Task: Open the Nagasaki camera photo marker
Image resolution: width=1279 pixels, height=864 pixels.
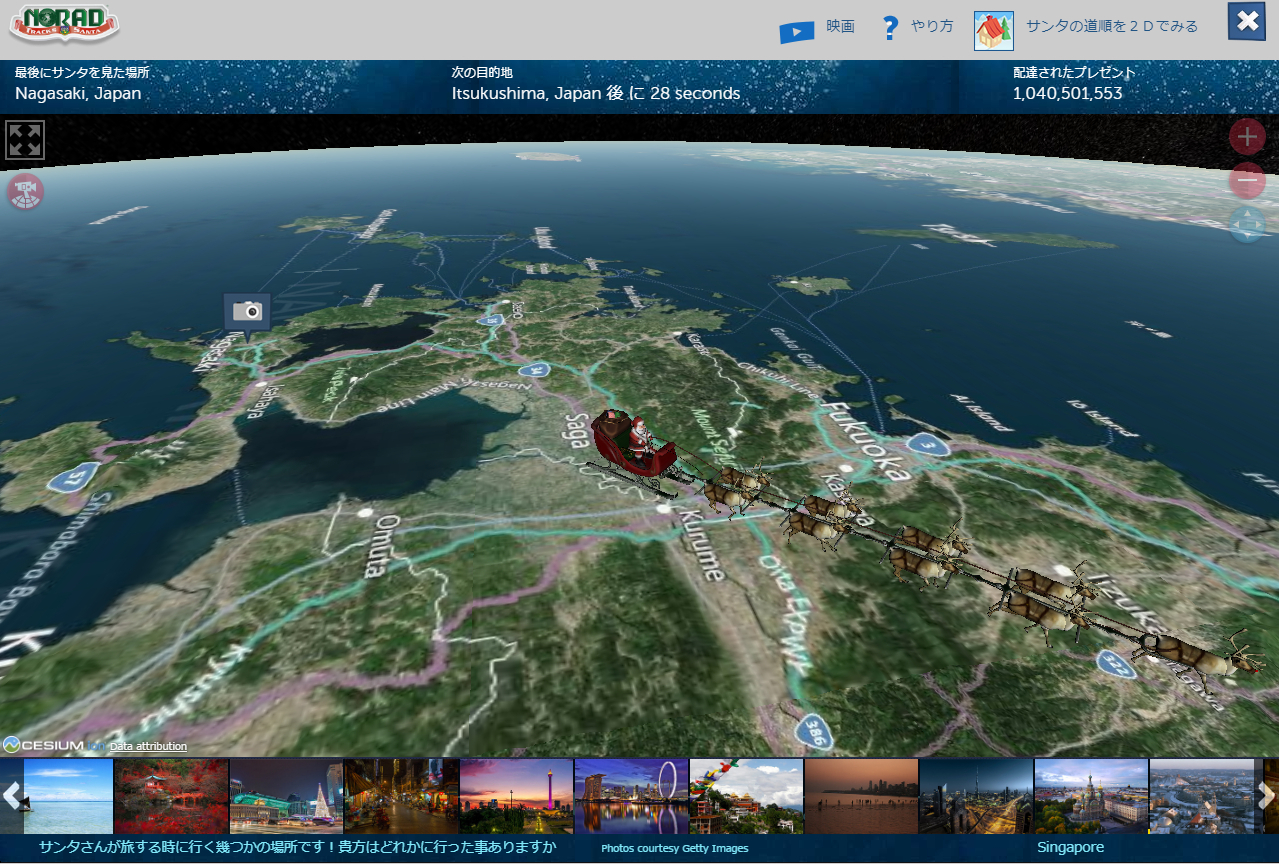Action: pyautogui.click(x=247, y=312)
